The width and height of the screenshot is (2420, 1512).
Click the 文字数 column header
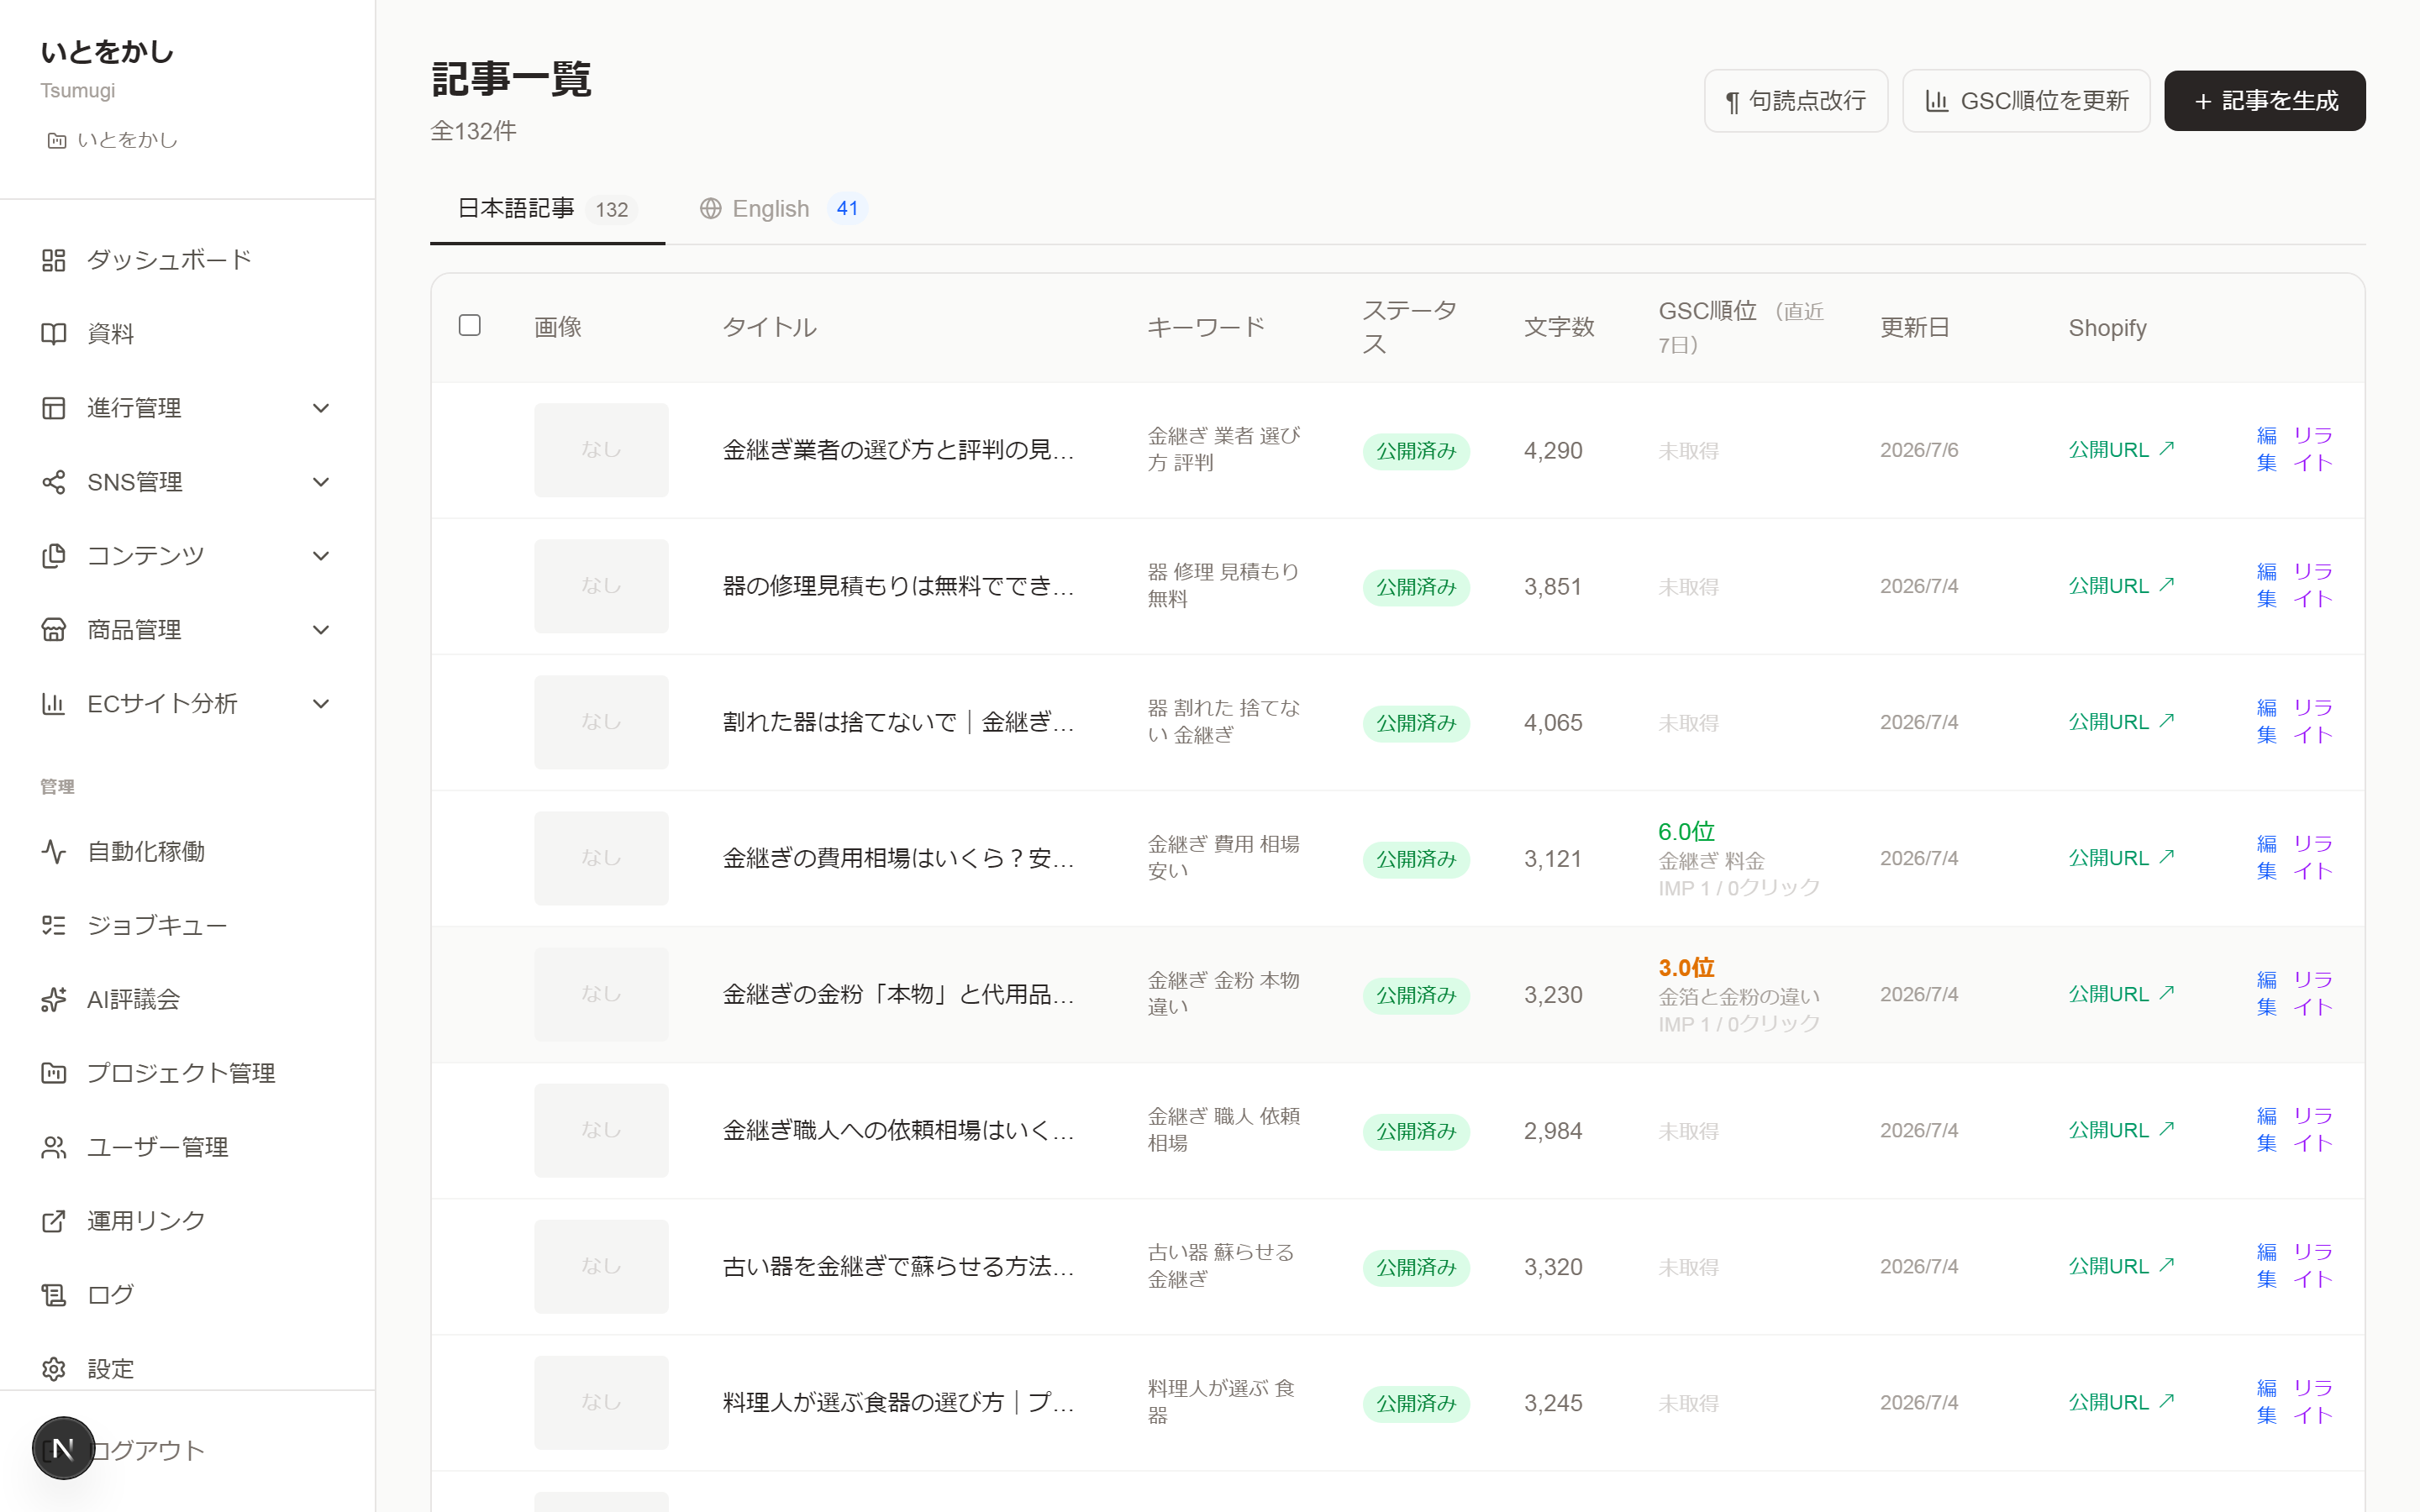click(1558, 327)
